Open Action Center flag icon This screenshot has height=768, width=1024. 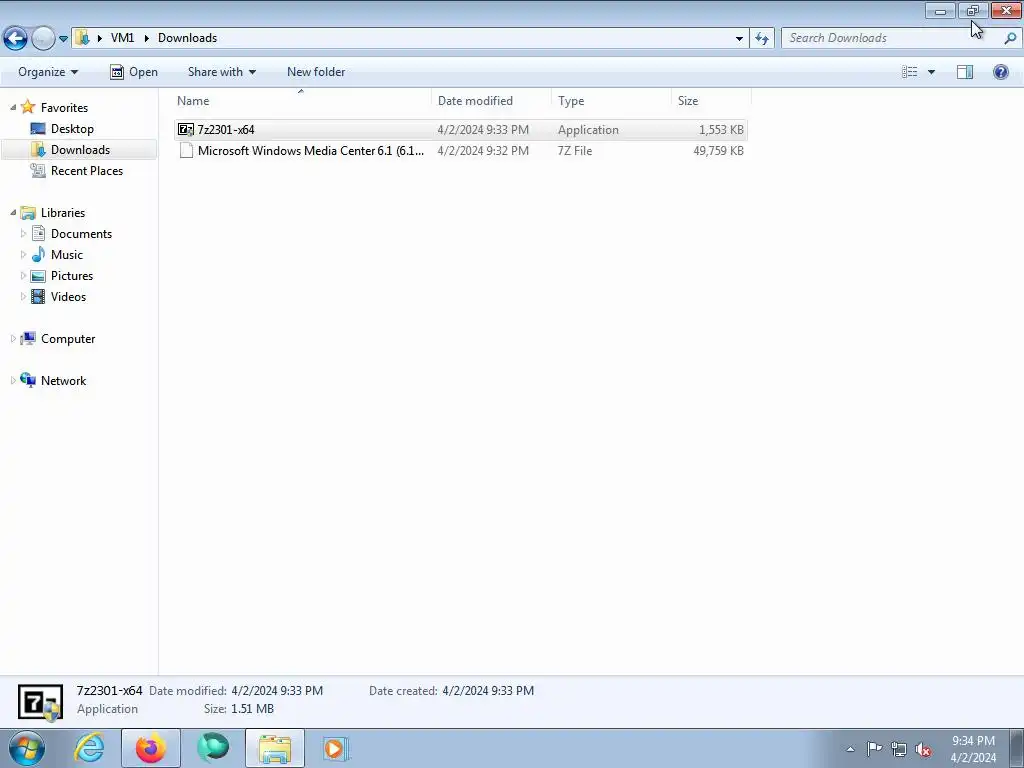(x=874, y=748)
